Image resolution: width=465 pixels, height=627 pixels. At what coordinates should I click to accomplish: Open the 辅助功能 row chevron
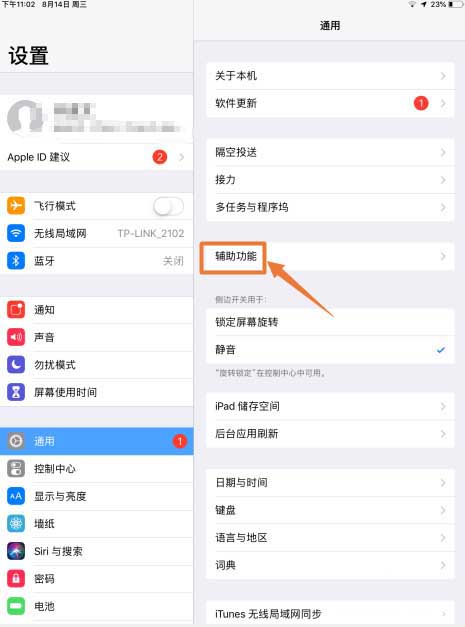point(443,256)
